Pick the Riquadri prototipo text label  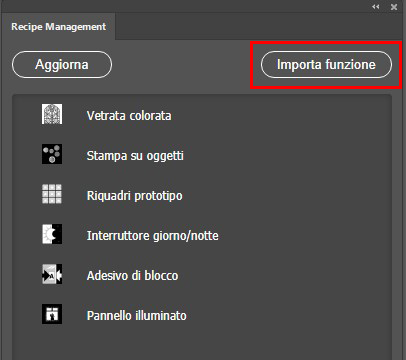(x=134, y=196)
